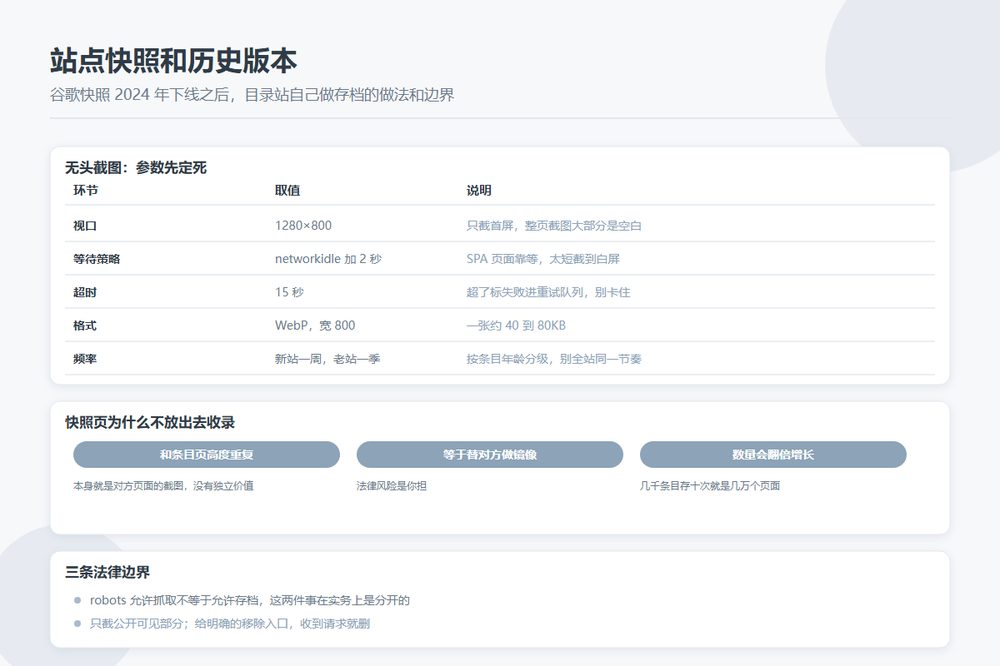Viewport: 1000px width, 666px height.
Task: Click the 等于替对方做镜像 pill button
Action: coord(490,454)
